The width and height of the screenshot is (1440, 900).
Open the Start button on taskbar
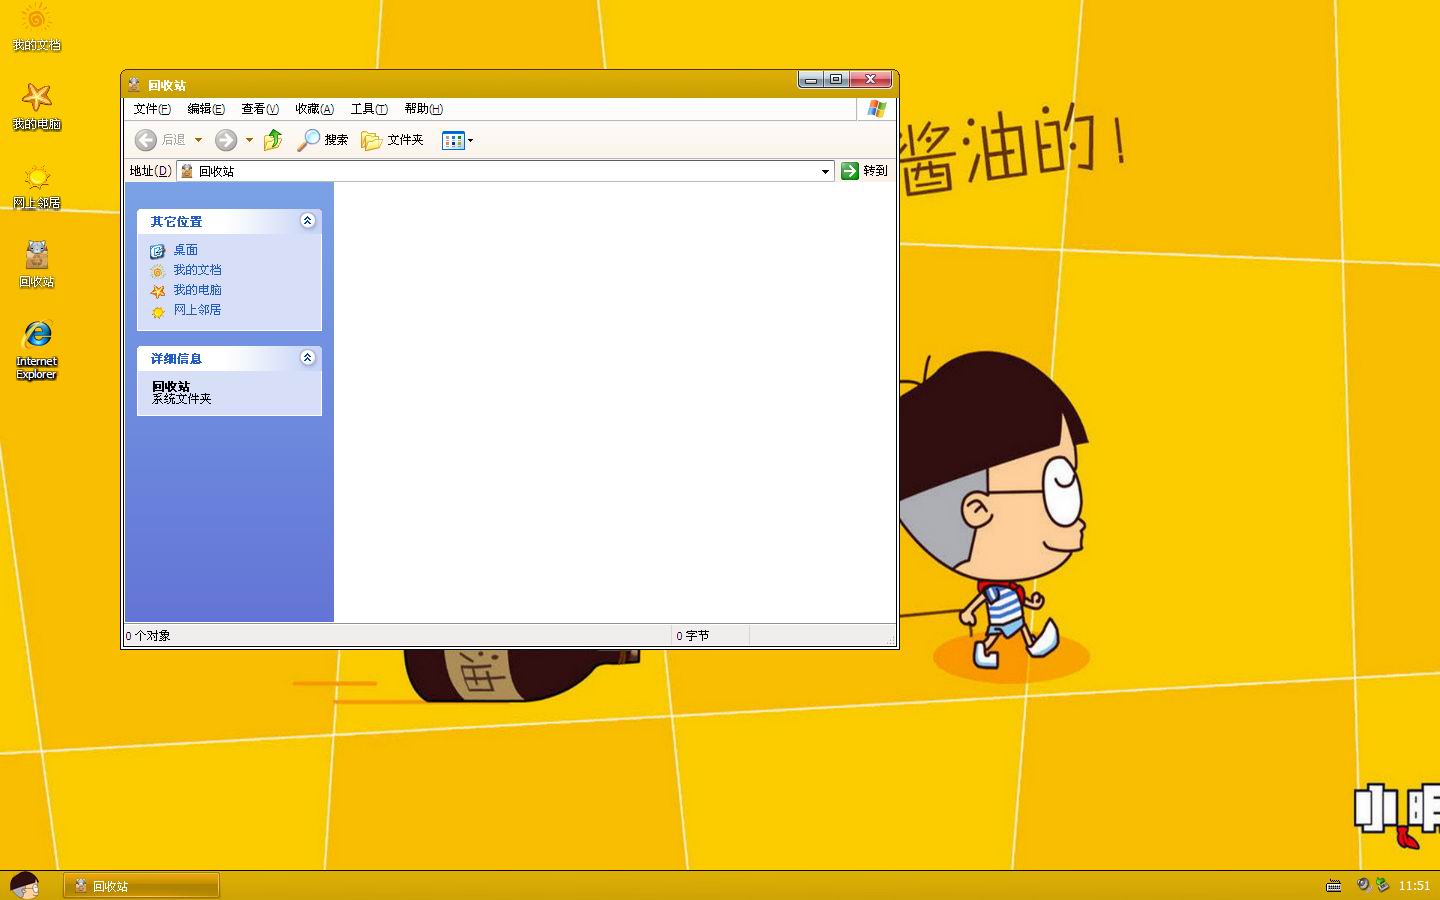point(24,884)
